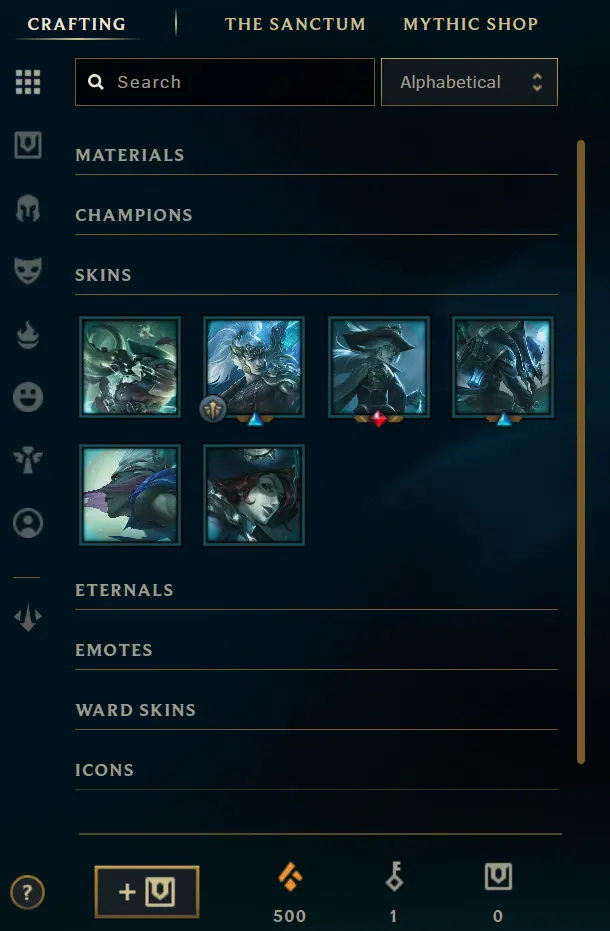Filter loot by skins mask icon

28,271
